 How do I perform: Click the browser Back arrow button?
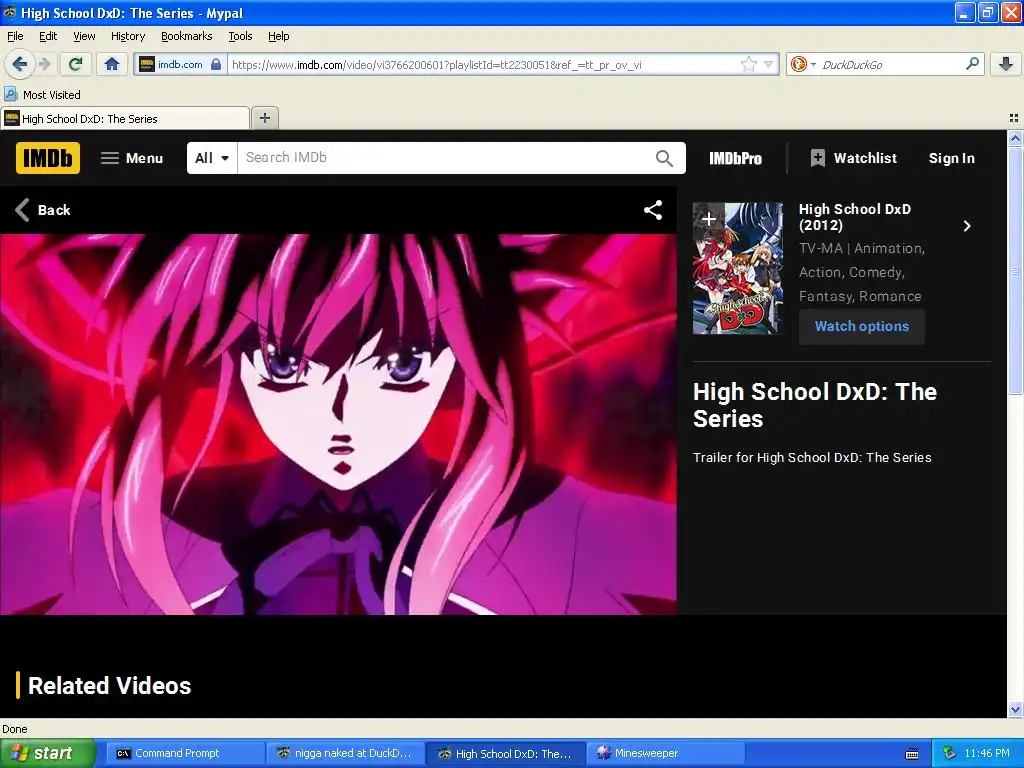[19, 64]
